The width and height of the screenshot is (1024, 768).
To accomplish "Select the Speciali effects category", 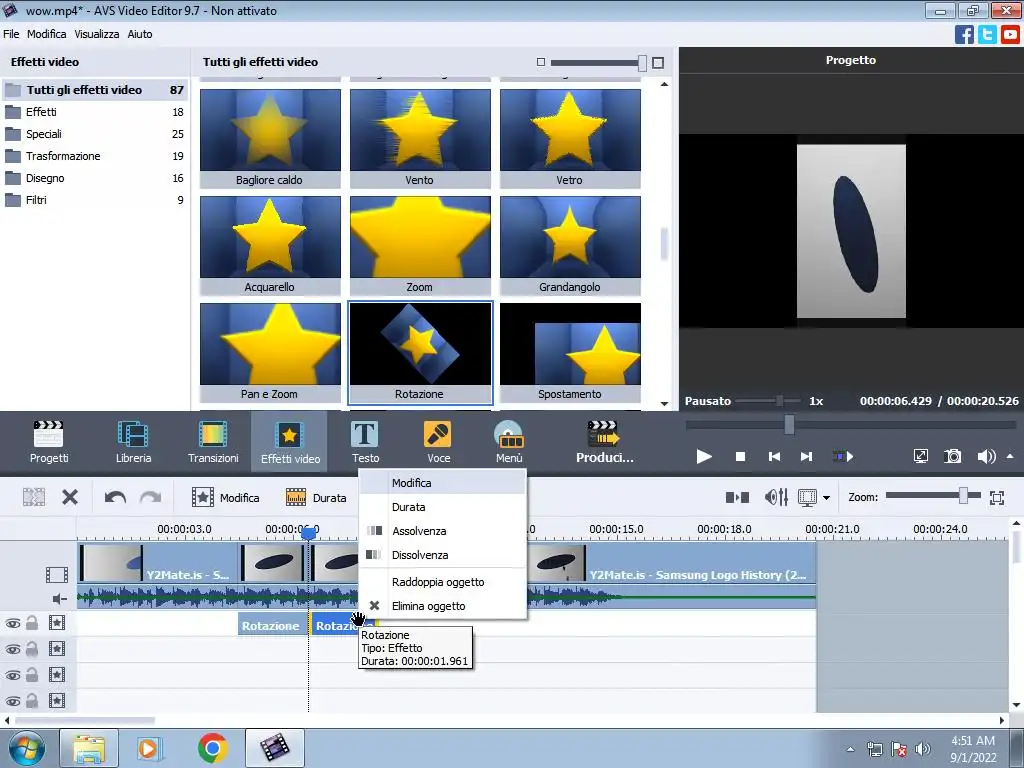I will [x=94, y=134].
